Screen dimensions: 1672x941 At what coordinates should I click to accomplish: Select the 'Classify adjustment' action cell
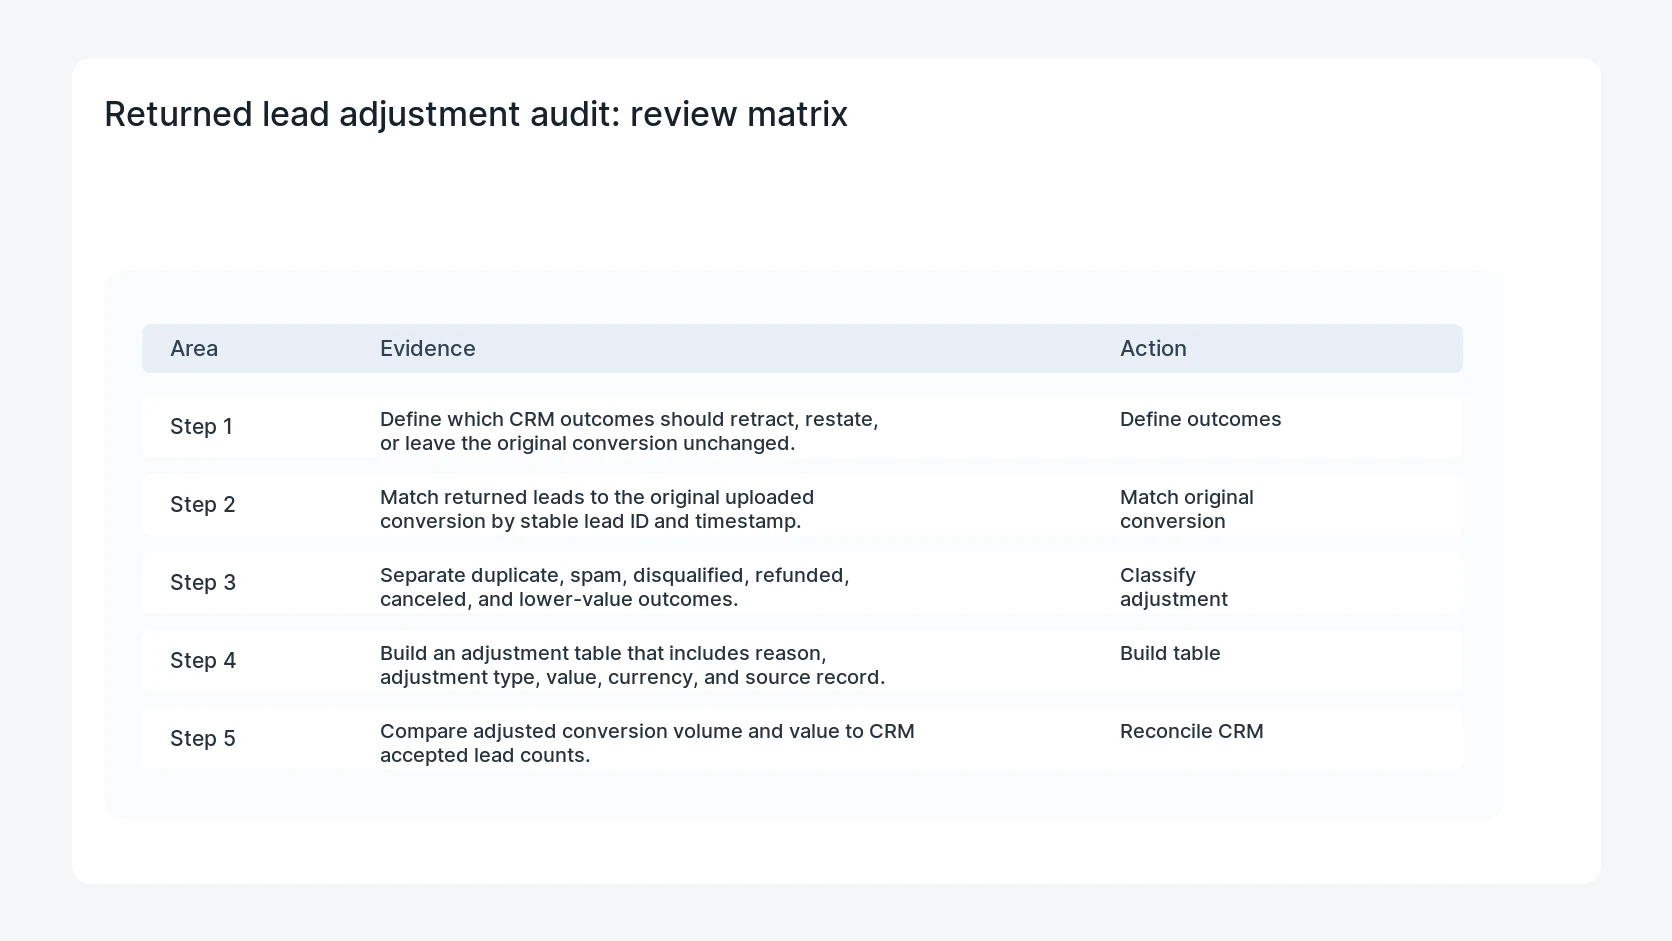click(1174, 587)
